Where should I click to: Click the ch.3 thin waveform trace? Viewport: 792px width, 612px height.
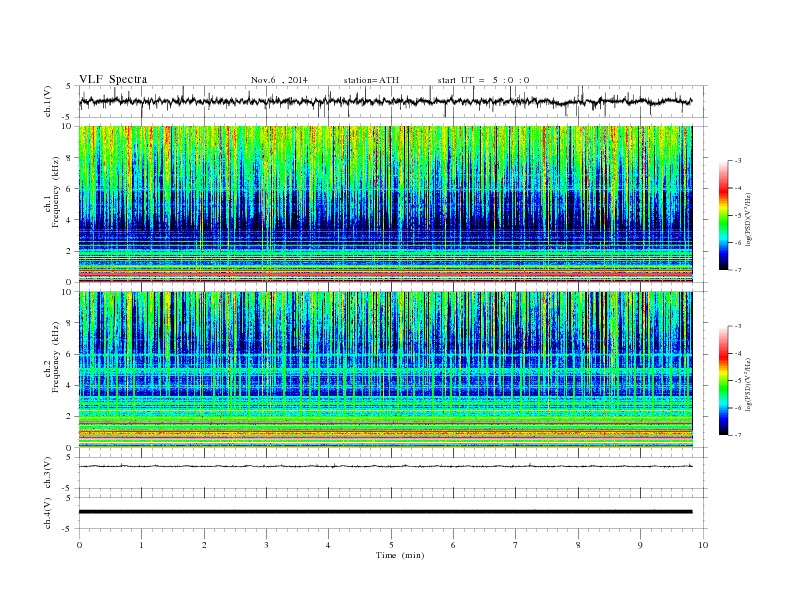pos(385,466)
